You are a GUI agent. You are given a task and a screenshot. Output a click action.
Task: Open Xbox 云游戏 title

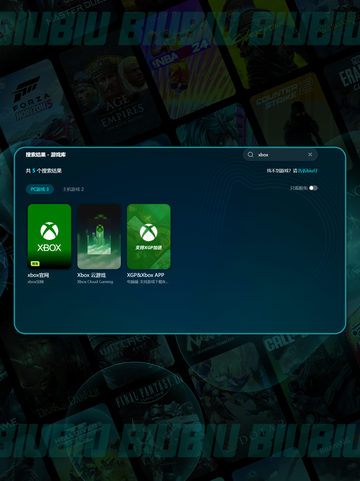(x=91, y=275)
